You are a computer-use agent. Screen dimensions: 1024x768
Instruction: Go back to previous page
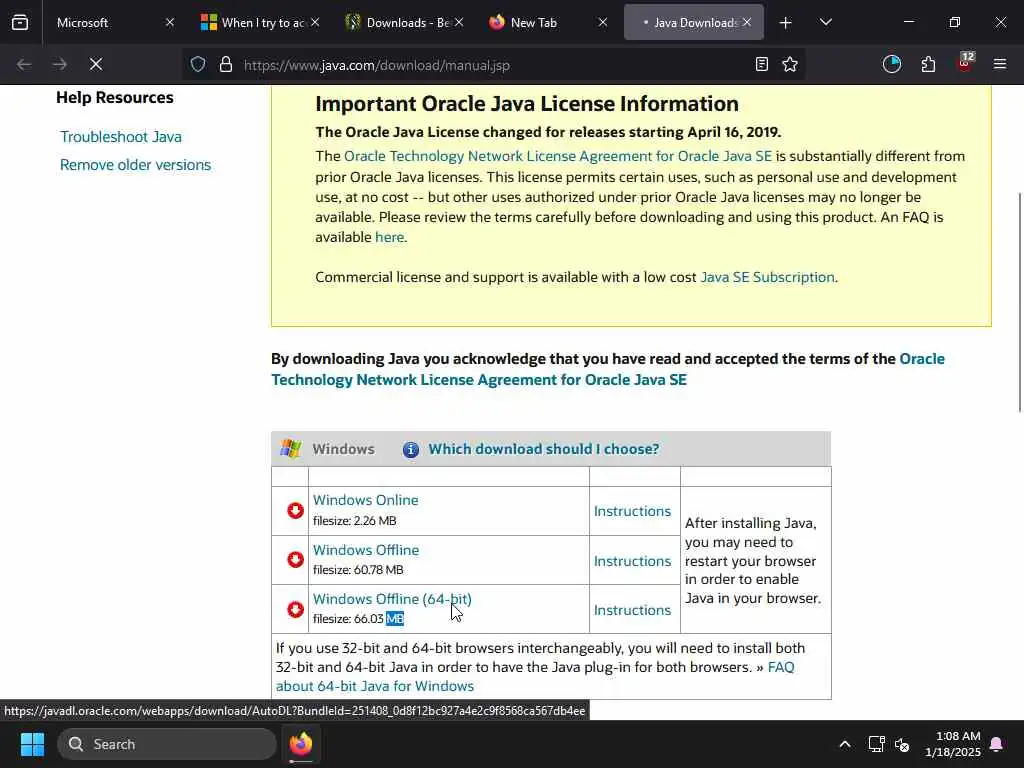pos(24,64)
